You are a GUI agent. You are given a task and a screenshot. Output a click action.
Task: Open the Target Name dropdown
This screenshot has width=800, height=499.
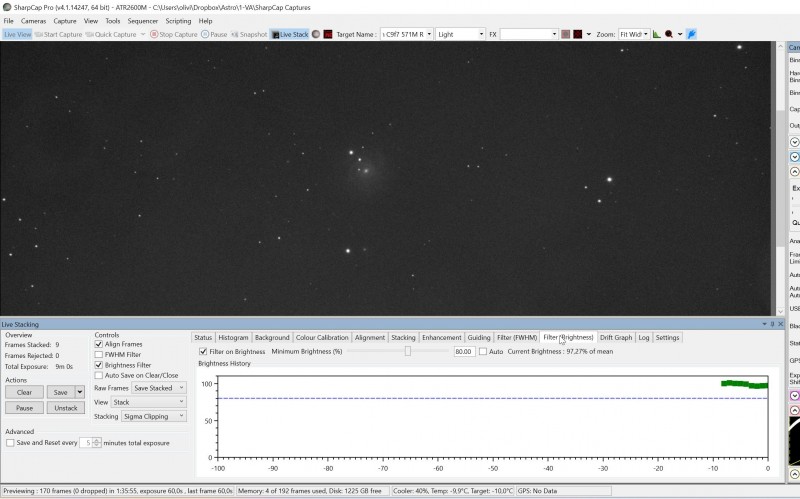coord(429,34)
